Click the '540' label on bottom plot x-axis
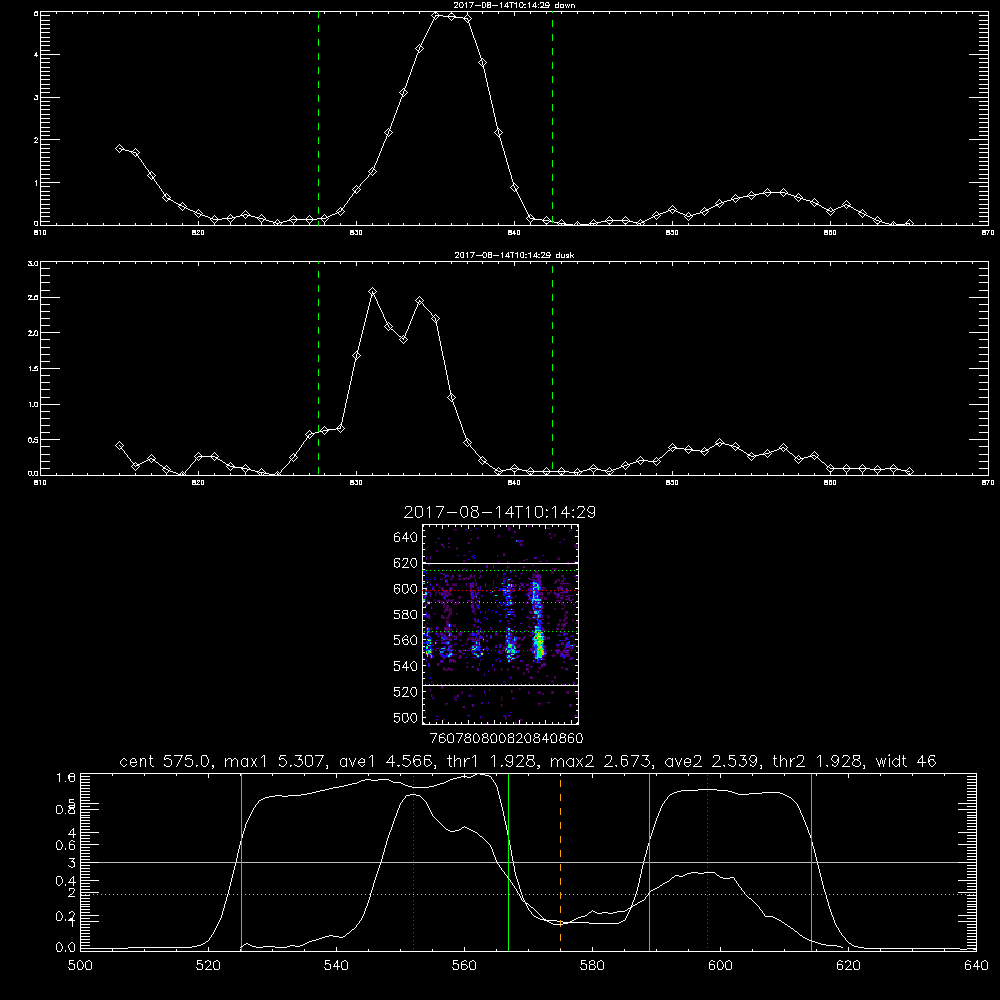Screen dimensions: 1000x1000 [336, 966]
